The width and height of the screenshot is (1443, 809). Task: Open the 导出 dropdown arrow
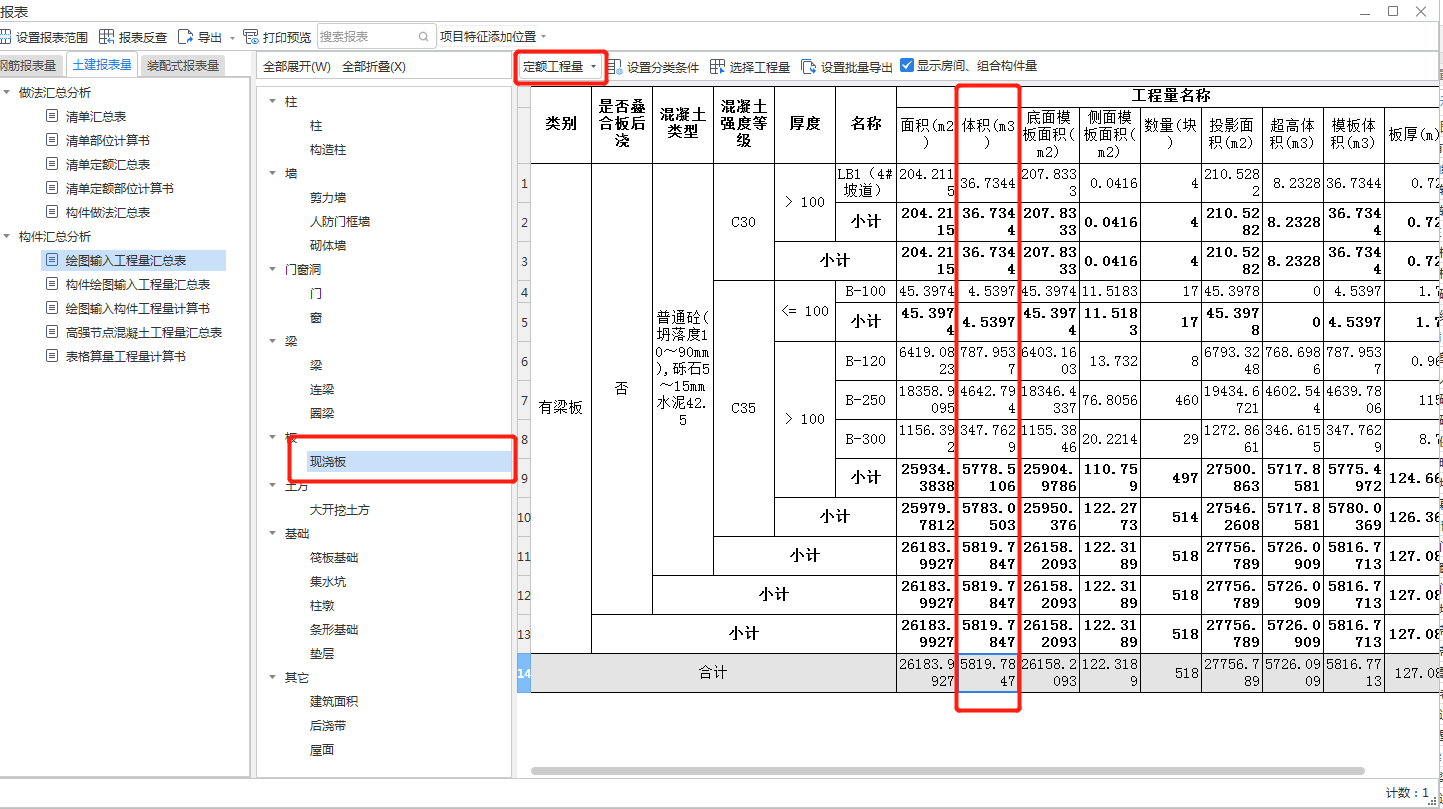click(x=232, y=38)
